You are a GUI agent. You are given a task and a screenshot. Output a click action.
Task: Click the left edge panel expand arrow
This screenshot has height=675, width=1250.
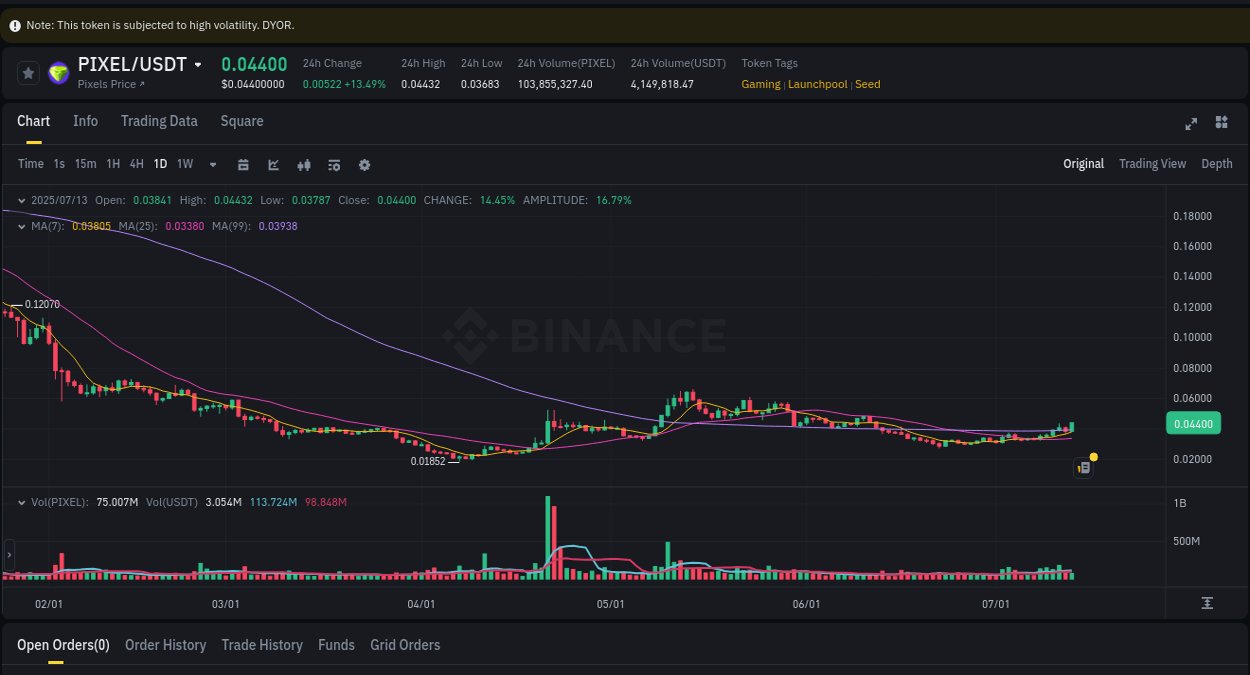pos(8,555)
